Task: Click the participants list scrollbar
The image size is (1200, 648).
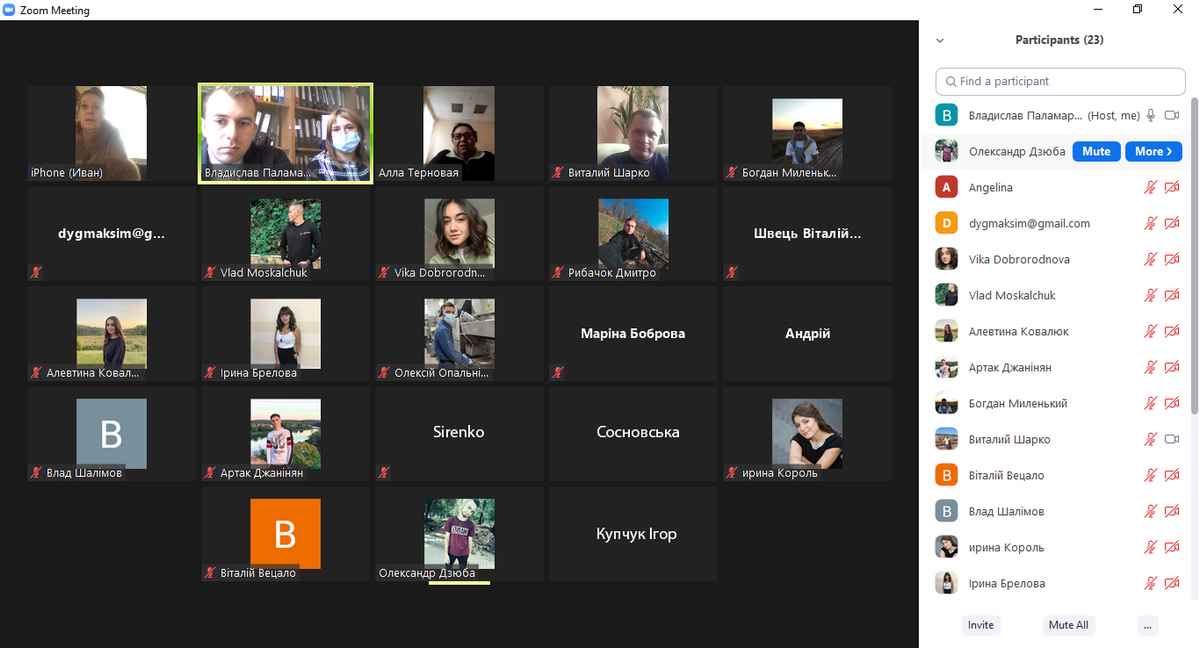Action: tap(1194, 260)
